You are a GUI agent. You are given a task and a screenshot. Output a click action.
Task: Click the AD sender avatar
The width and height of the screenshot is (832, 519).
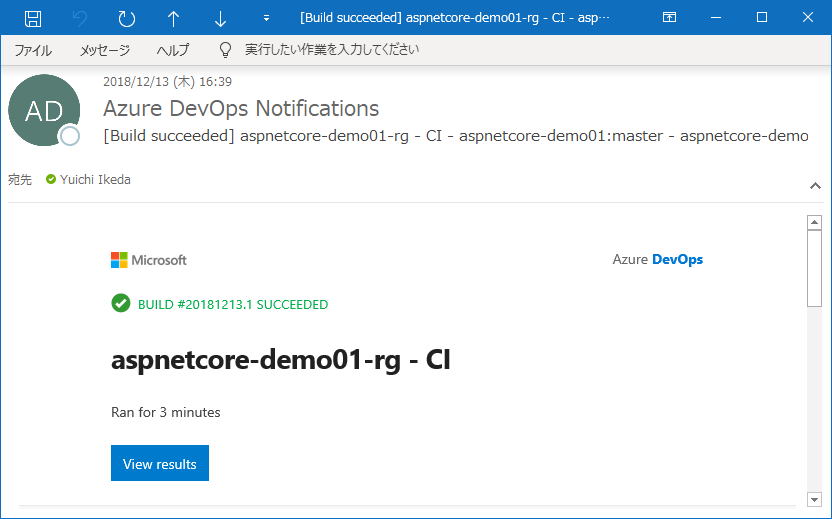[43, 110]
